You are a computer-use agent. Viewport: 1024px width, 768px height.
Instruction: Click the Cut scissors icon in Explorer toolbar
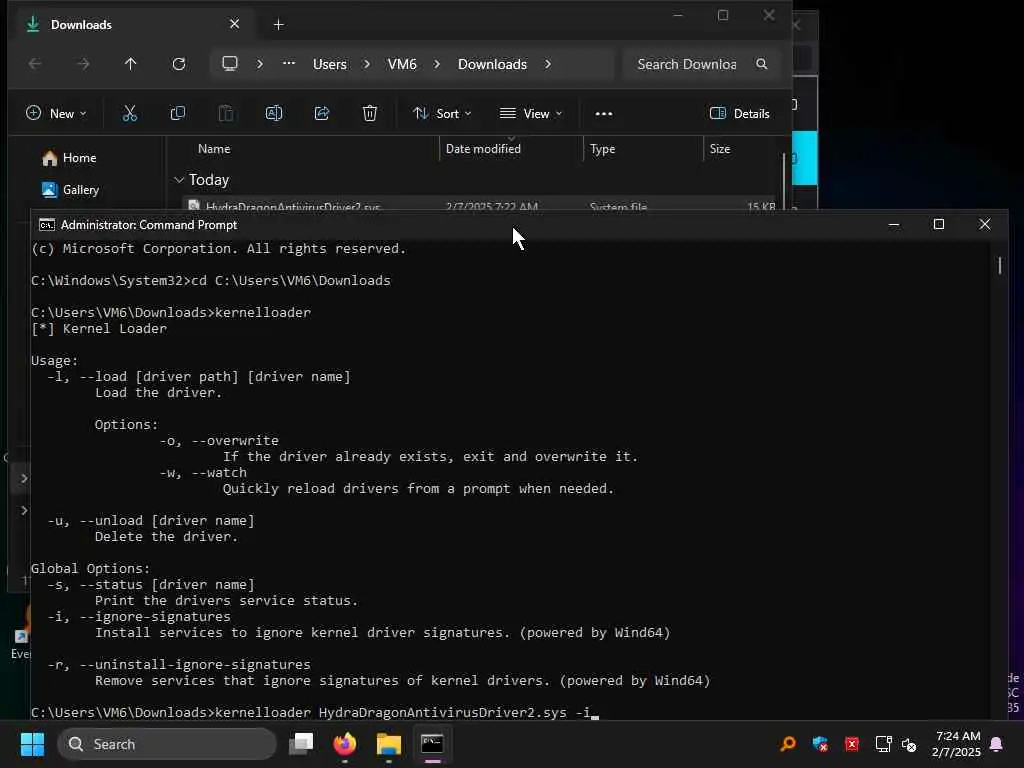[130, 114]
